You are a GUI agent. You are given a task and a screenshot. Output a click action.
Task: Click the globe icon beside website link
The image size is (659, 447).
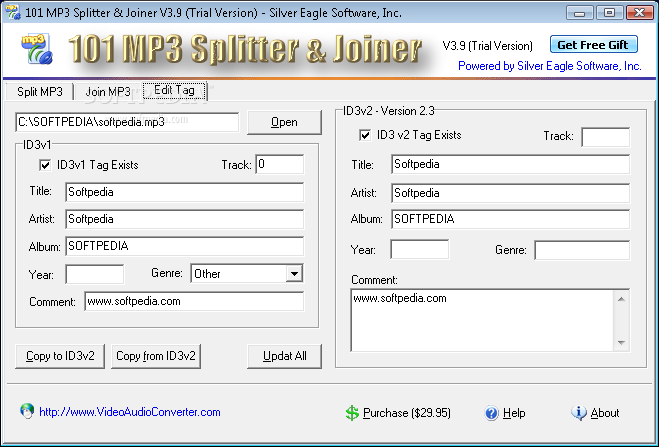pos(27,411)
